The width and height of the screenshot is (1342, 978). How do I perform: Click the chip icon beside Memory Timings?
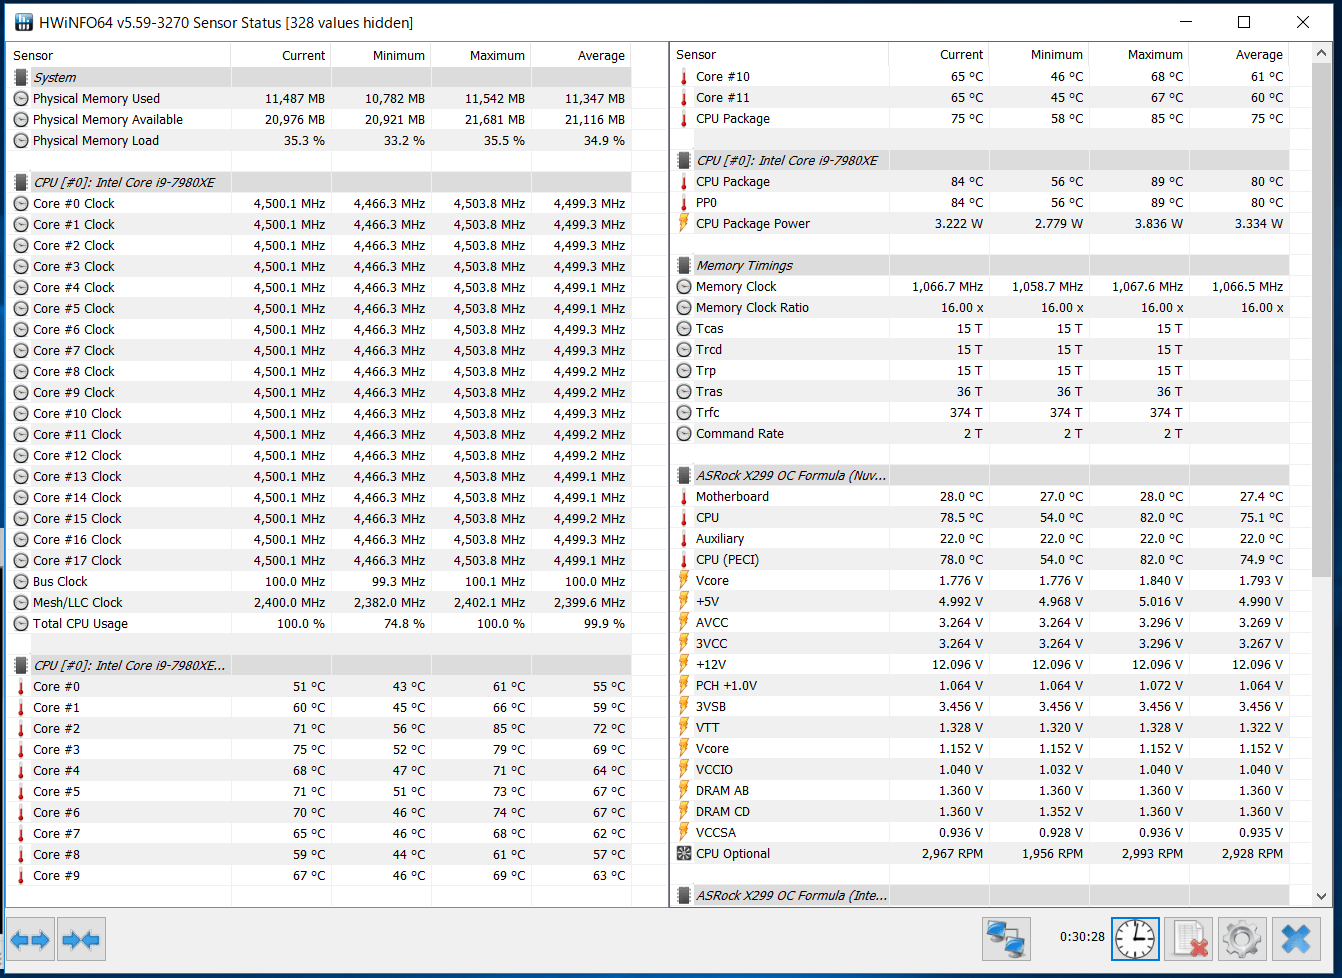[x=684, y=265]
